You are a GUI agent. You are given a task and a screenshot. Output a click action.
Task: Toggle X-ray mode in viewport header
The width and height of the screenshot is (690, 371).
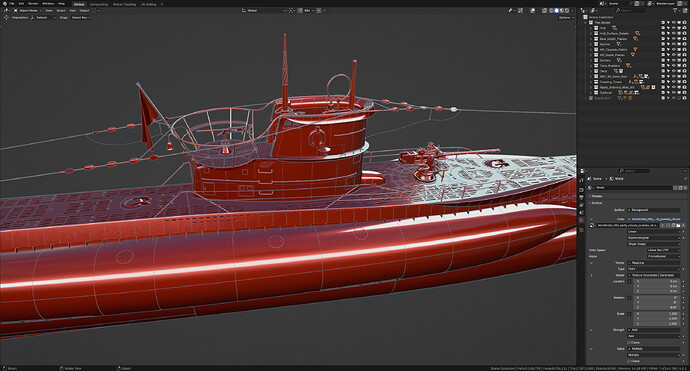[x=544, y=11]
